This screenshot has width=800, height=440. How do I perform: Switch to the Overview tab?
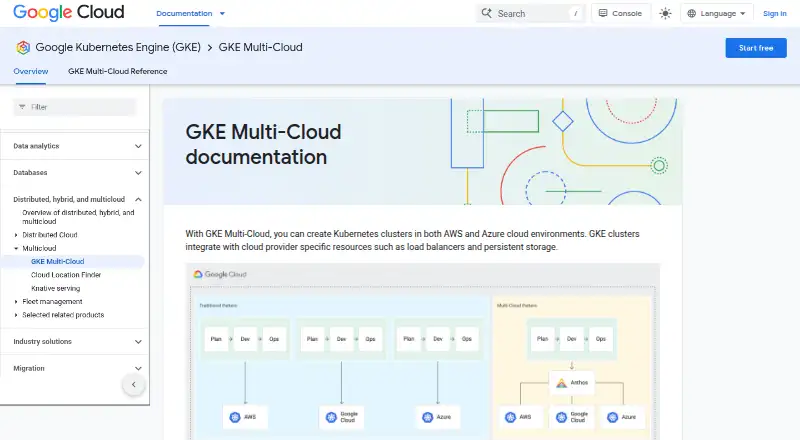(31, 71)
